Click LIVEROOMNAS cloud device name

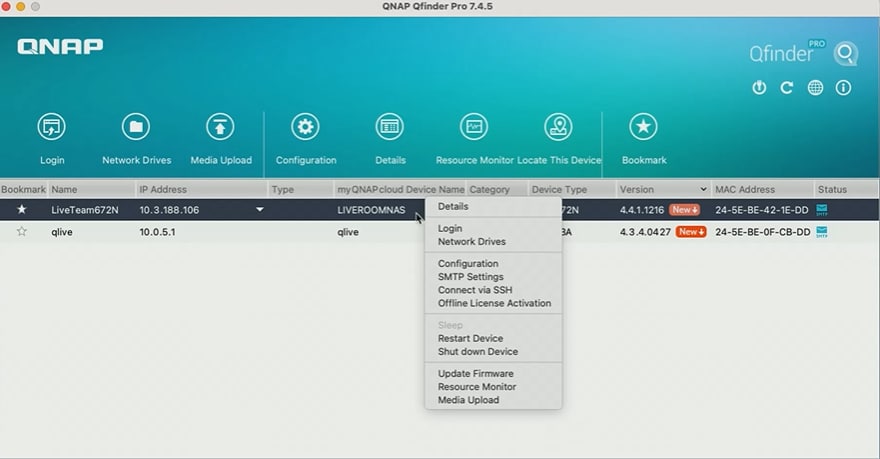(371, 210)
